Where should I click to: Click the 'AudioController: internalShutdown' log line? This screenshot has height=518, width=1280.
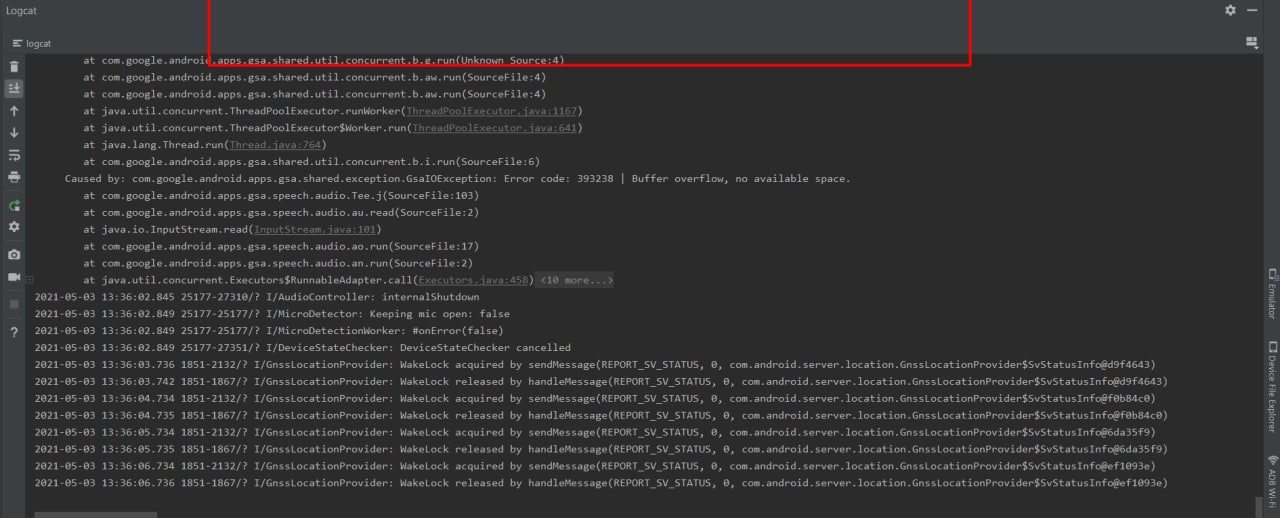pyautogui.click(x=257, y=298)
